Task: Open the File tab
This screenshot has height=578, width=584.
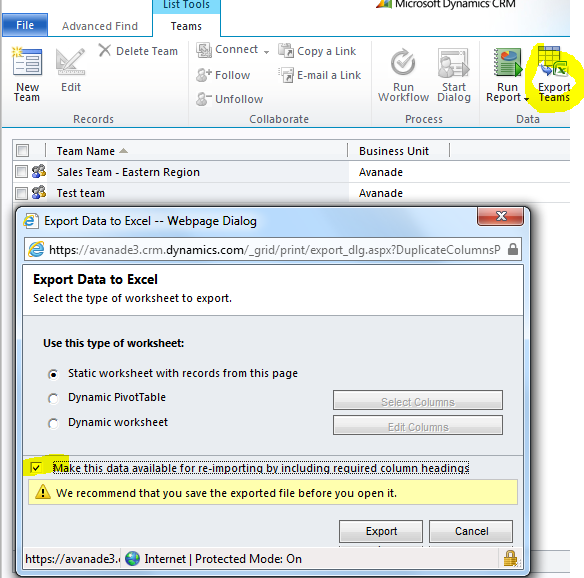Action: (x=25, y=25)
